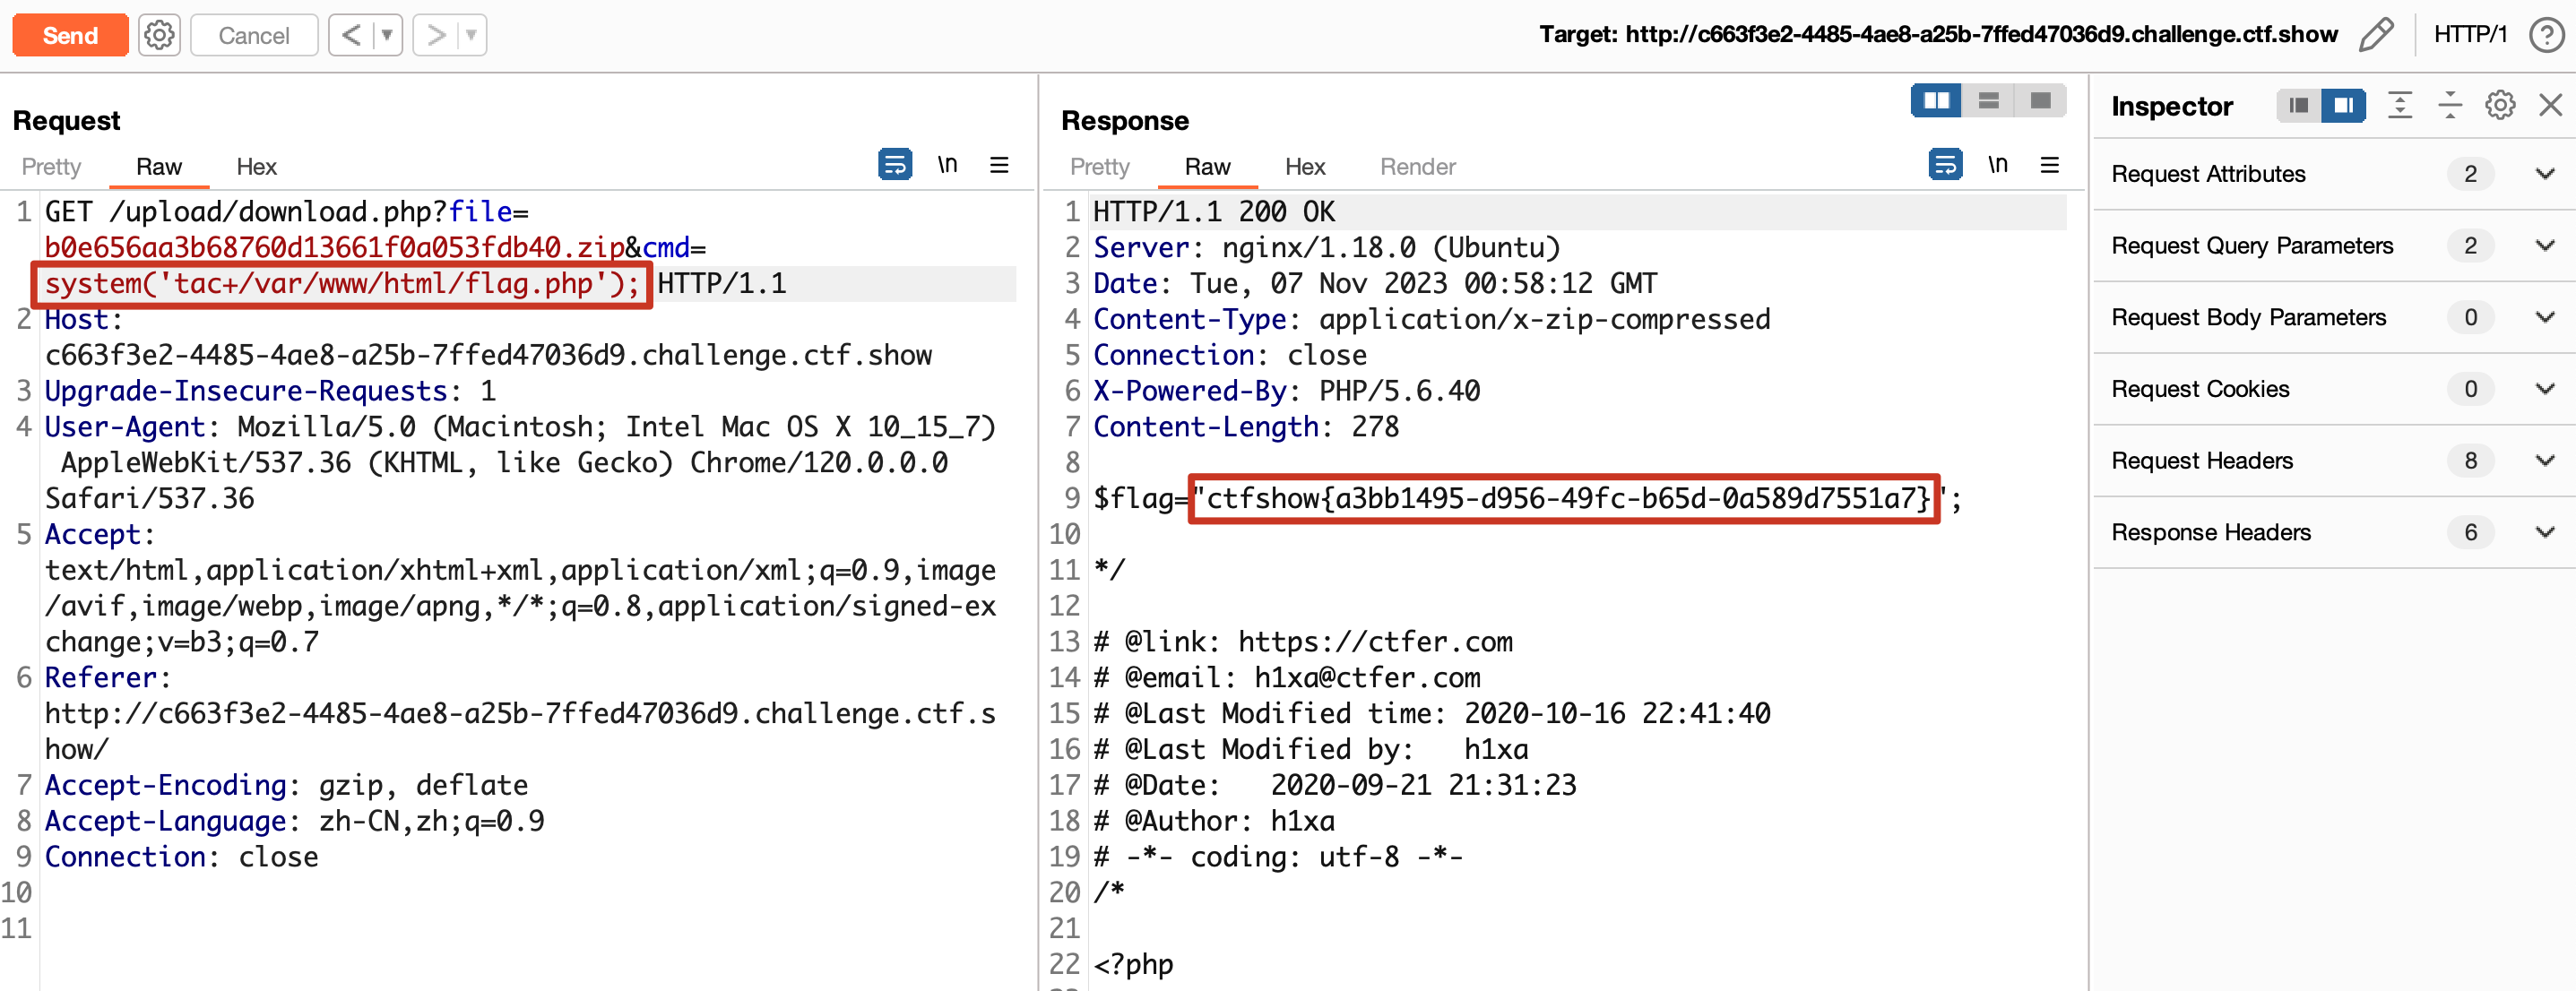Click the 'HTTP/1.1 200 OK' status line

[x=1214, y=212]
